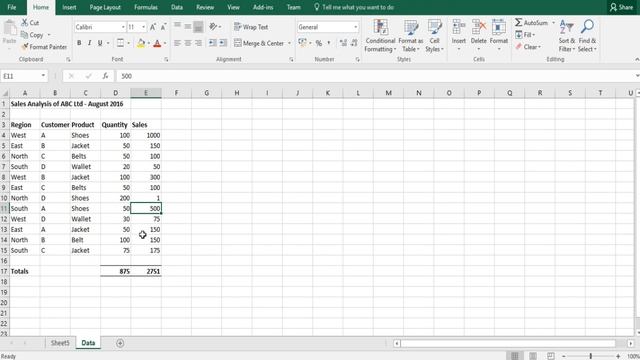Switch to the Page Layout tab

[x=105, y=7]
